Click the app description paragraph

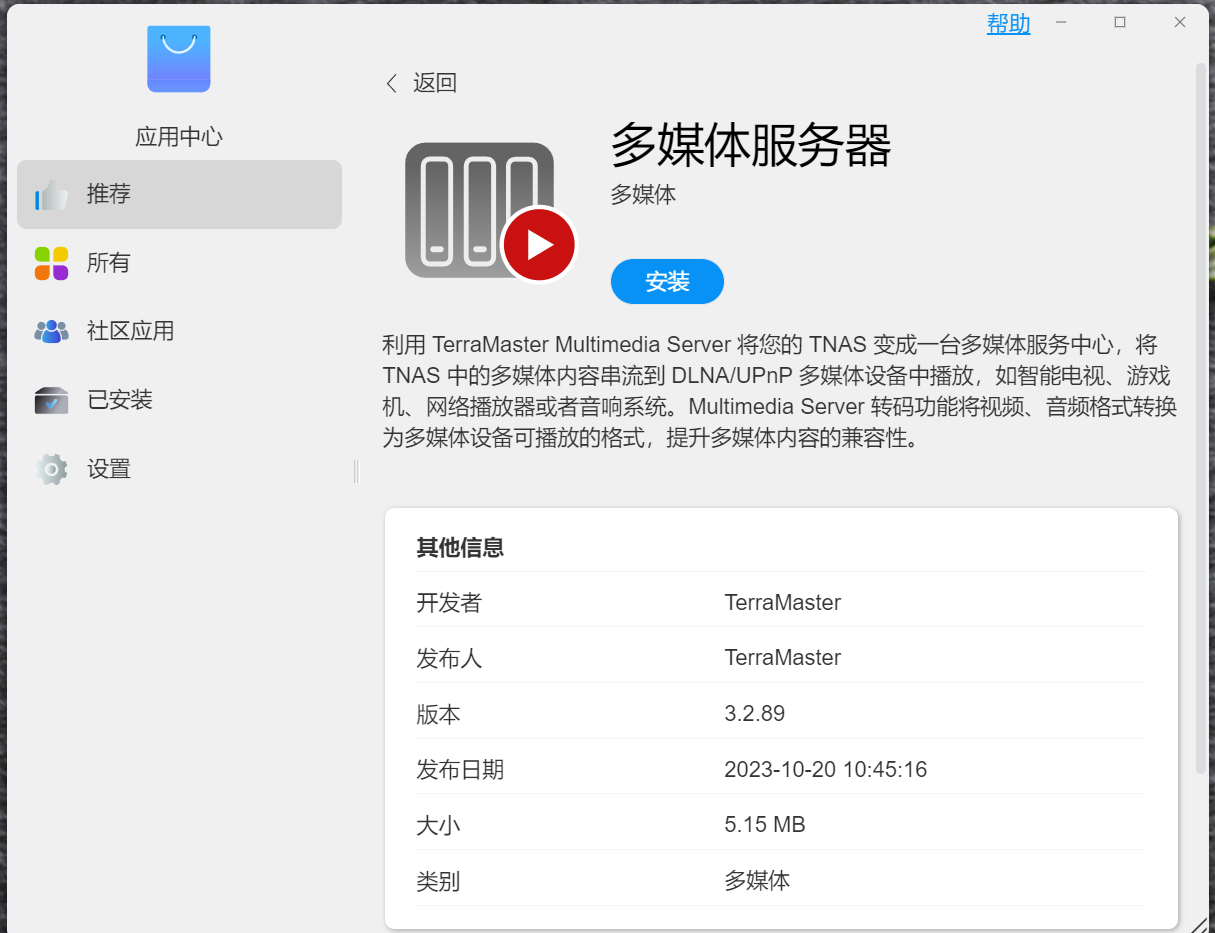pyautogui.click(x=780, y=392)
